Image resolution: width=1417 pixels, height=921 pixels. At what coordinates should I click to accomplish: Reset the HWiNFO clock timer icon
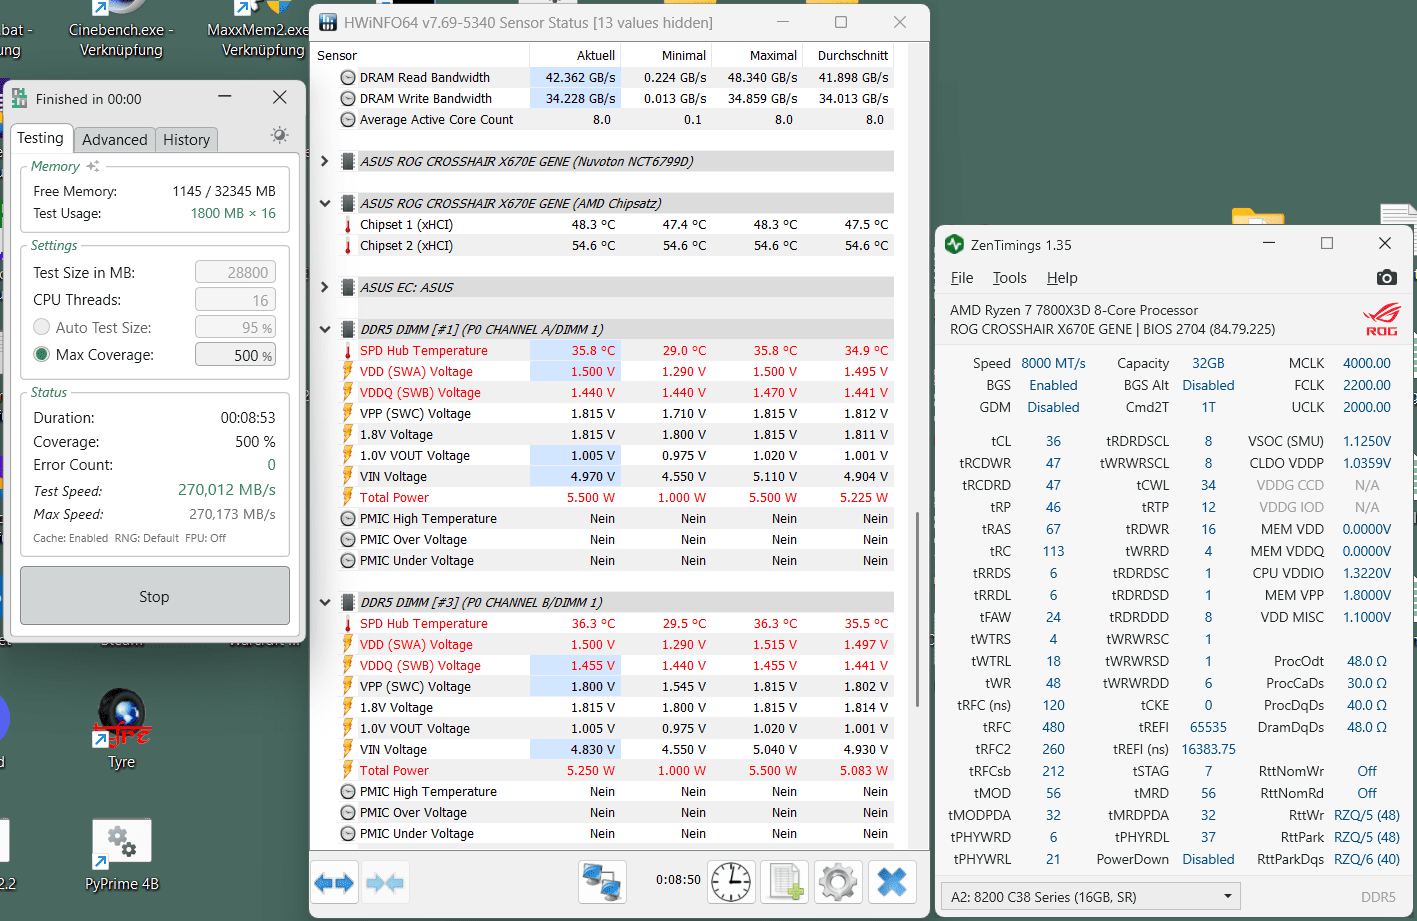coord(731,882)
